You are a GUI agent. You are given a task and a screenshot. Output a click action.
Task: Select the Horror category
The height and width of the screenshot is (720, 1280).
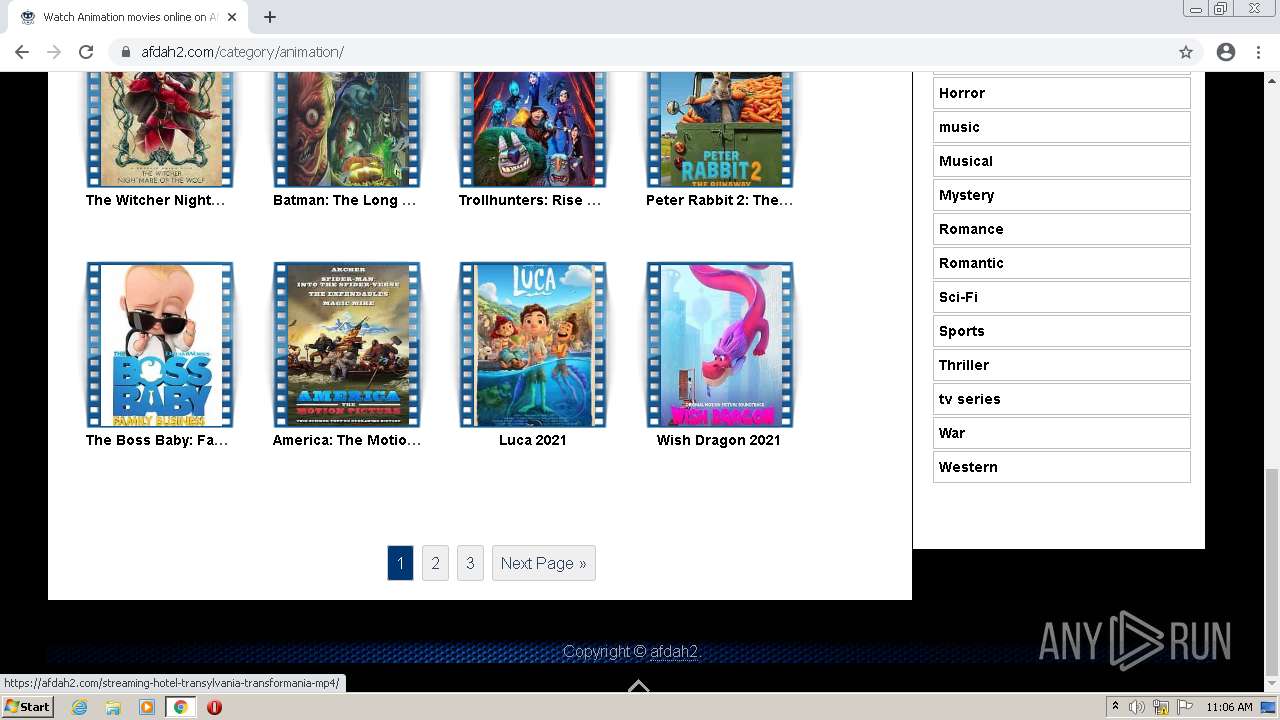[1062, 93]
